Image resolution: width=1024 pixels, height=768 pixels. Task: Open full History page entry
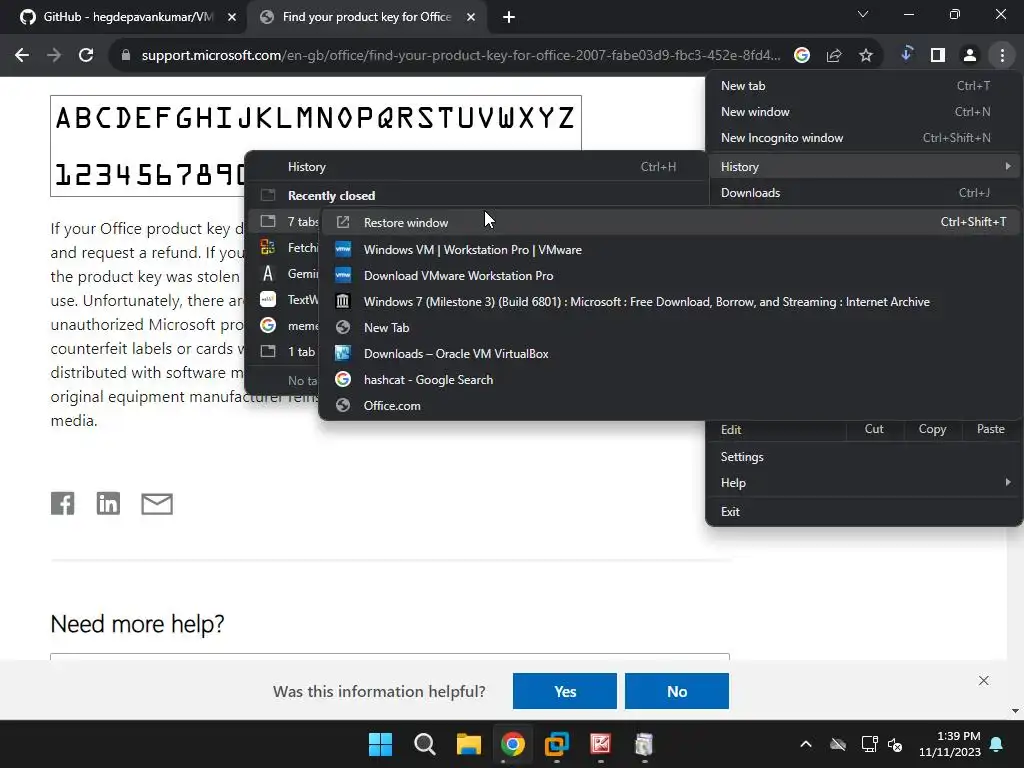477,167
